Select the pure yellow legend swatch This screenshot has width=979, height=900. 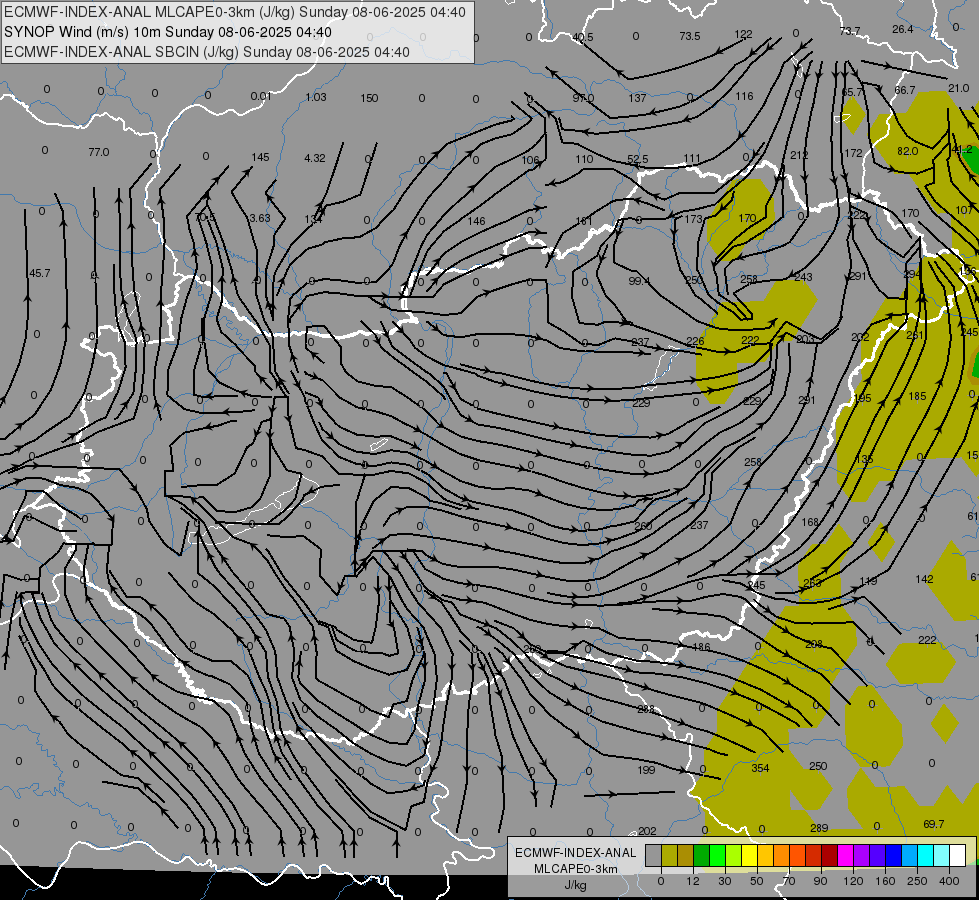(750, 855)
